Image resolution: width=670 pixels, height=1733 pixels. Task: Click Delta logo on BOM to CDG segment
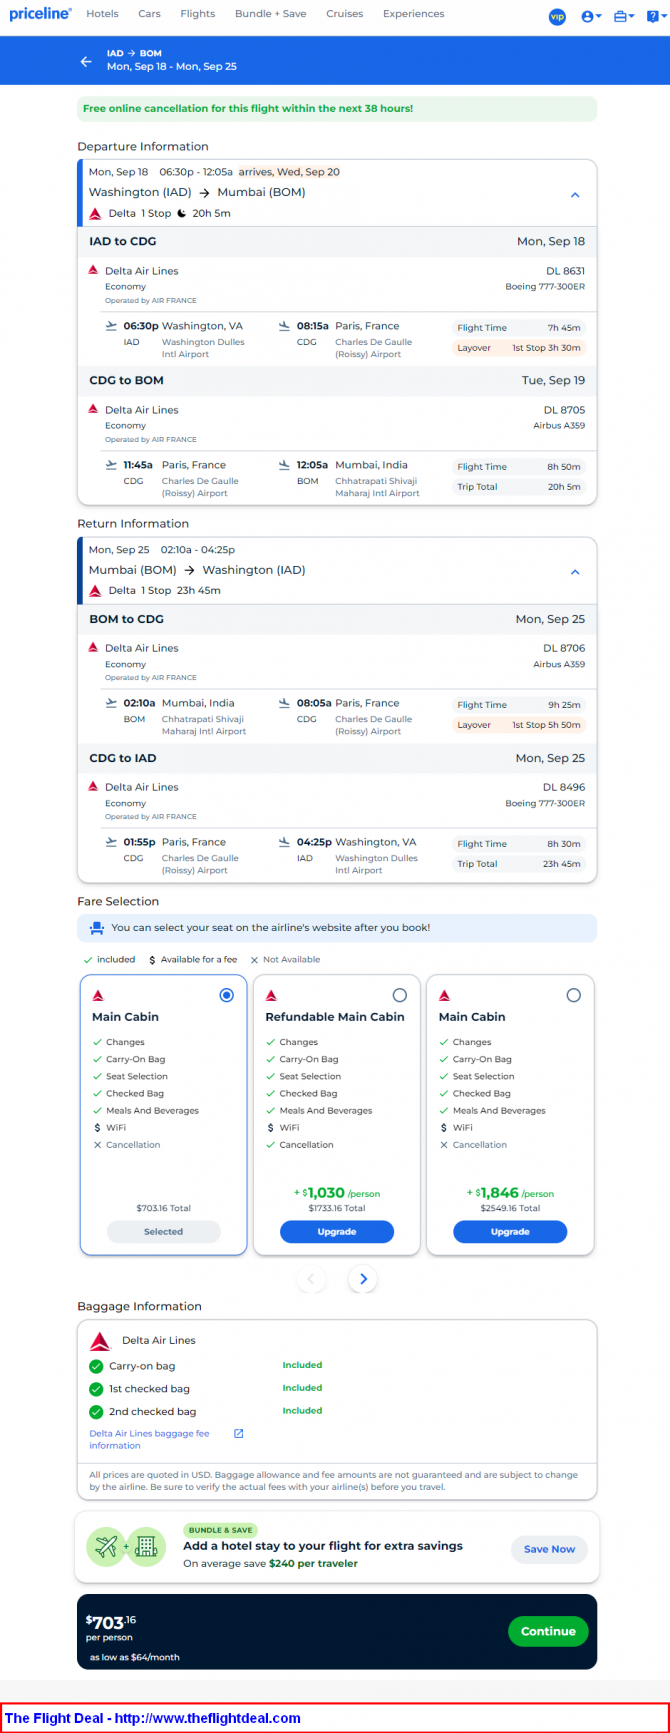[93, 647]
